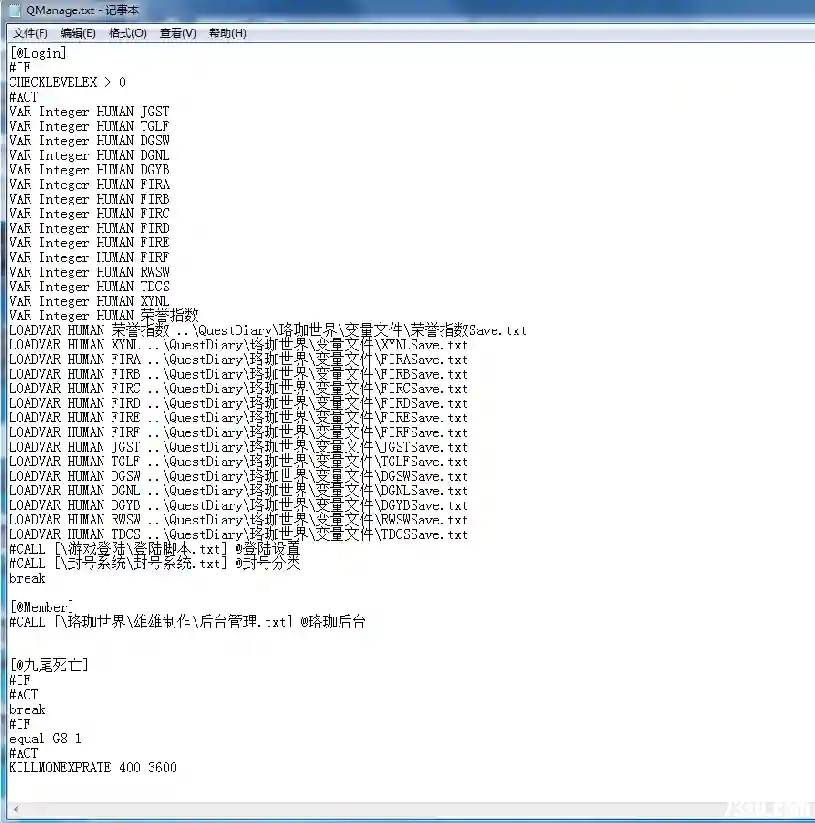Click the line VAR Integer HUMAN FIRF

[89, 258]
